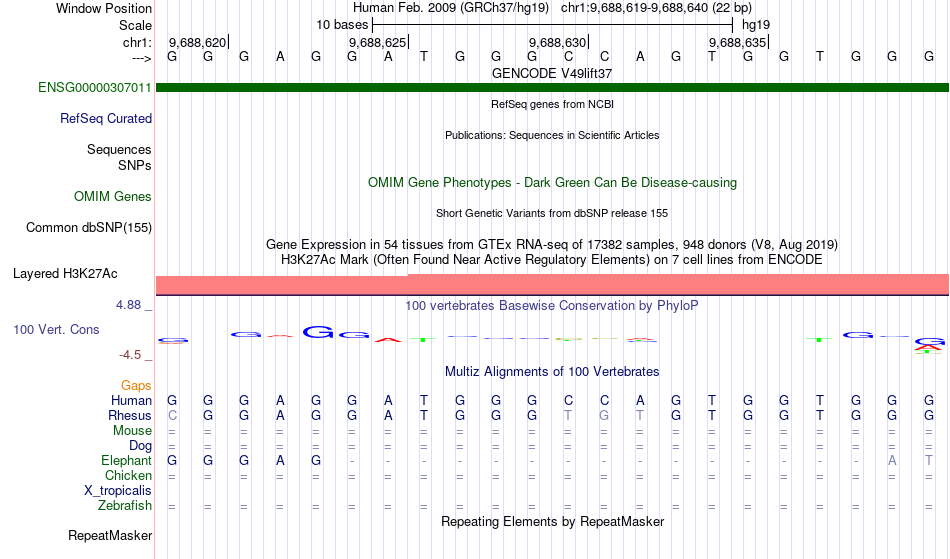Open the RefSeq Curated track label
Image resolution: width=950 pixels, height=559 pixels.
pos(106,119)
